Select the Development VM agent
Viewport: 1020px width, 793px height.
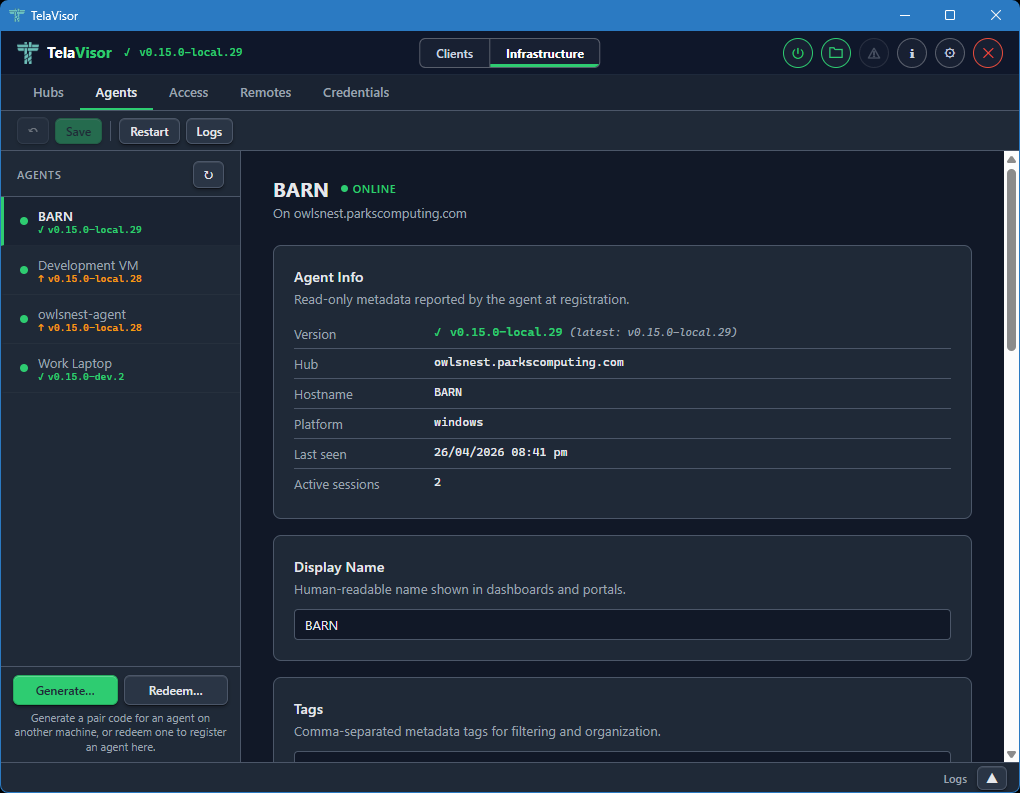121,271
